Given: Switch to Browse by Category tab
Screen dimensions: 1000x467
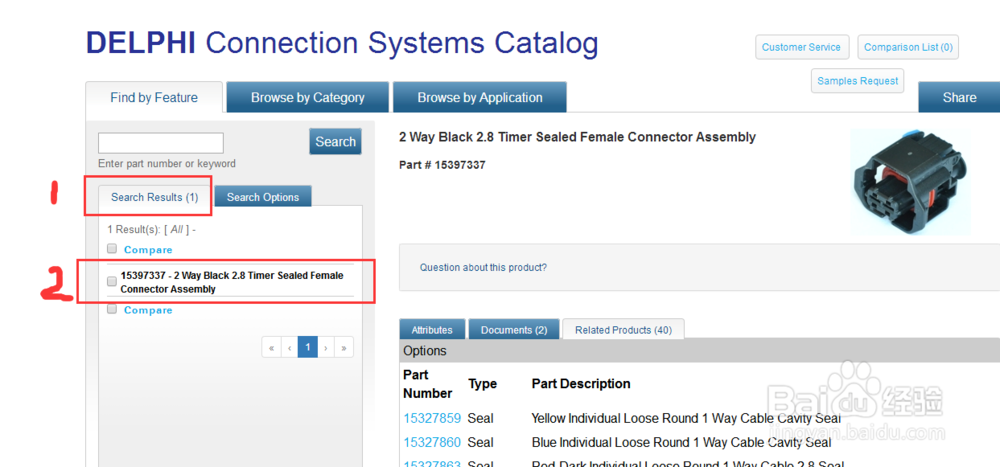Looking at the screenshot, I should click(307, 98).
